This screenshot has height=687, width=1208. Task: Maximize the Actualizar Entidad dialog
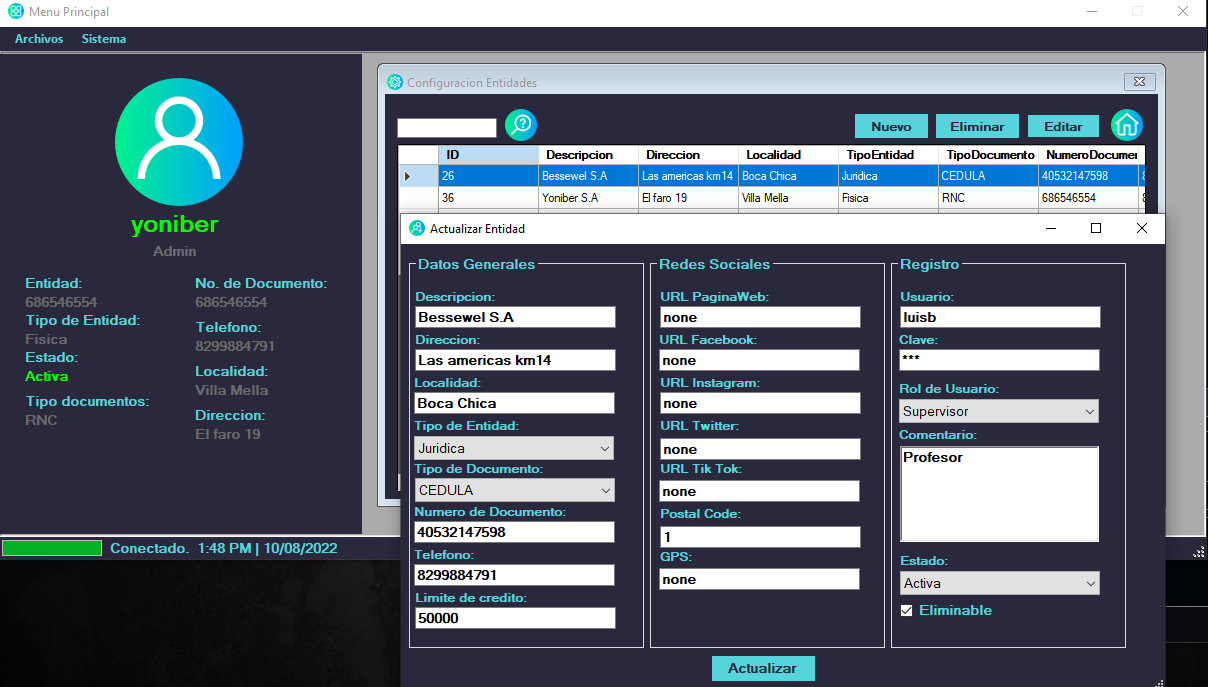(1095, 228)
